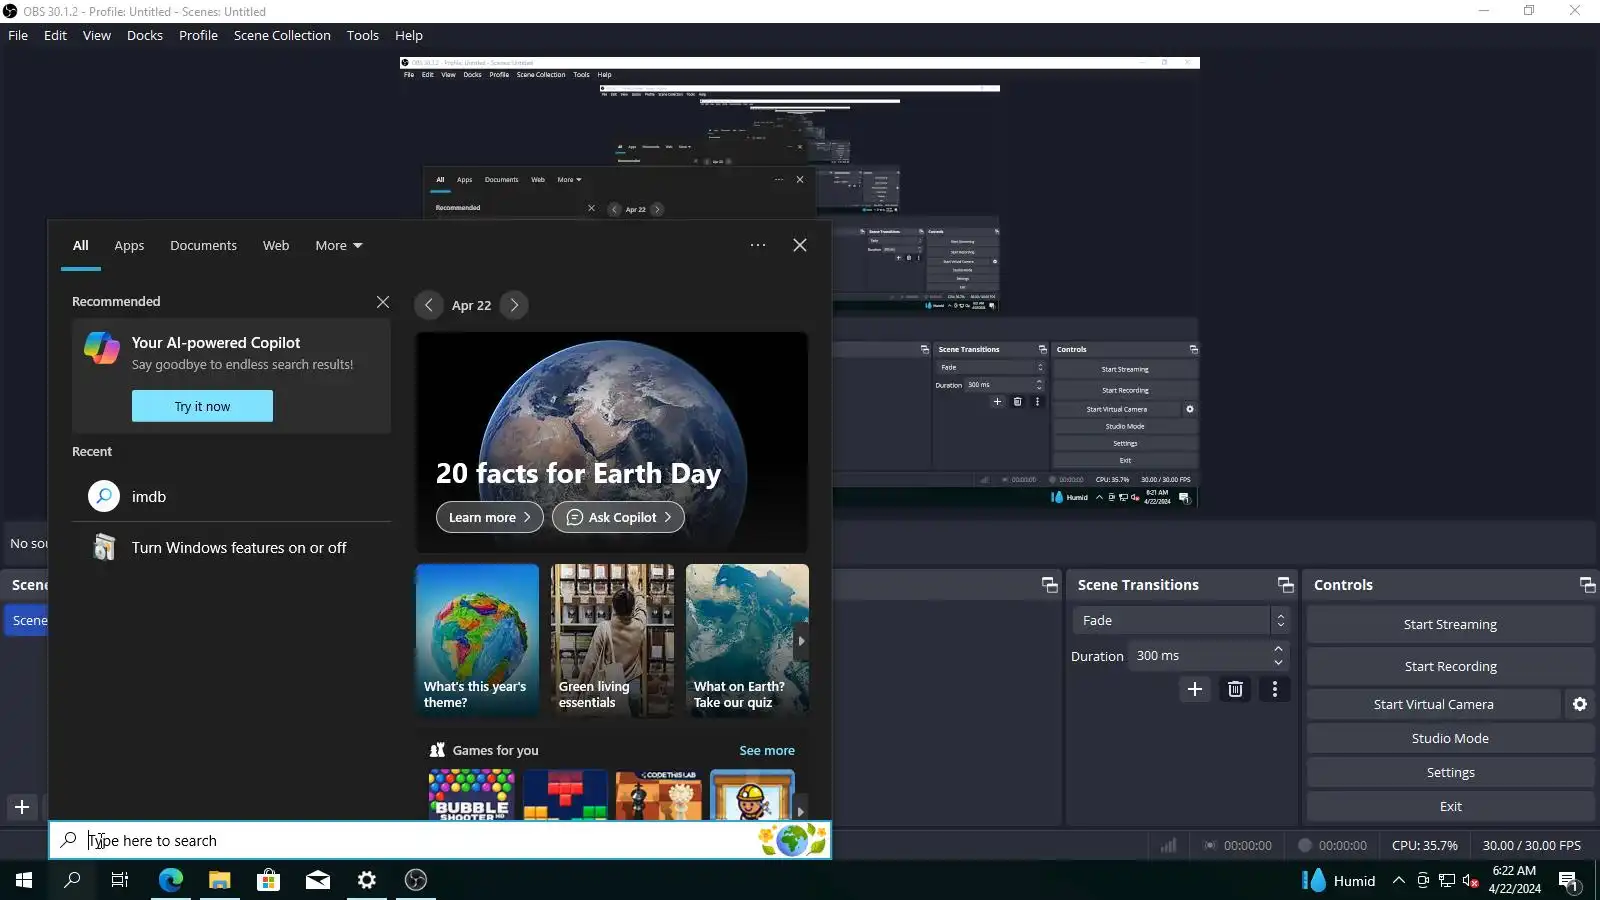Viewport: 1600px width, 900px height.
Task: Go to the previous date before Apr 22
Action: pyautogui.click(x=429, y=305)
